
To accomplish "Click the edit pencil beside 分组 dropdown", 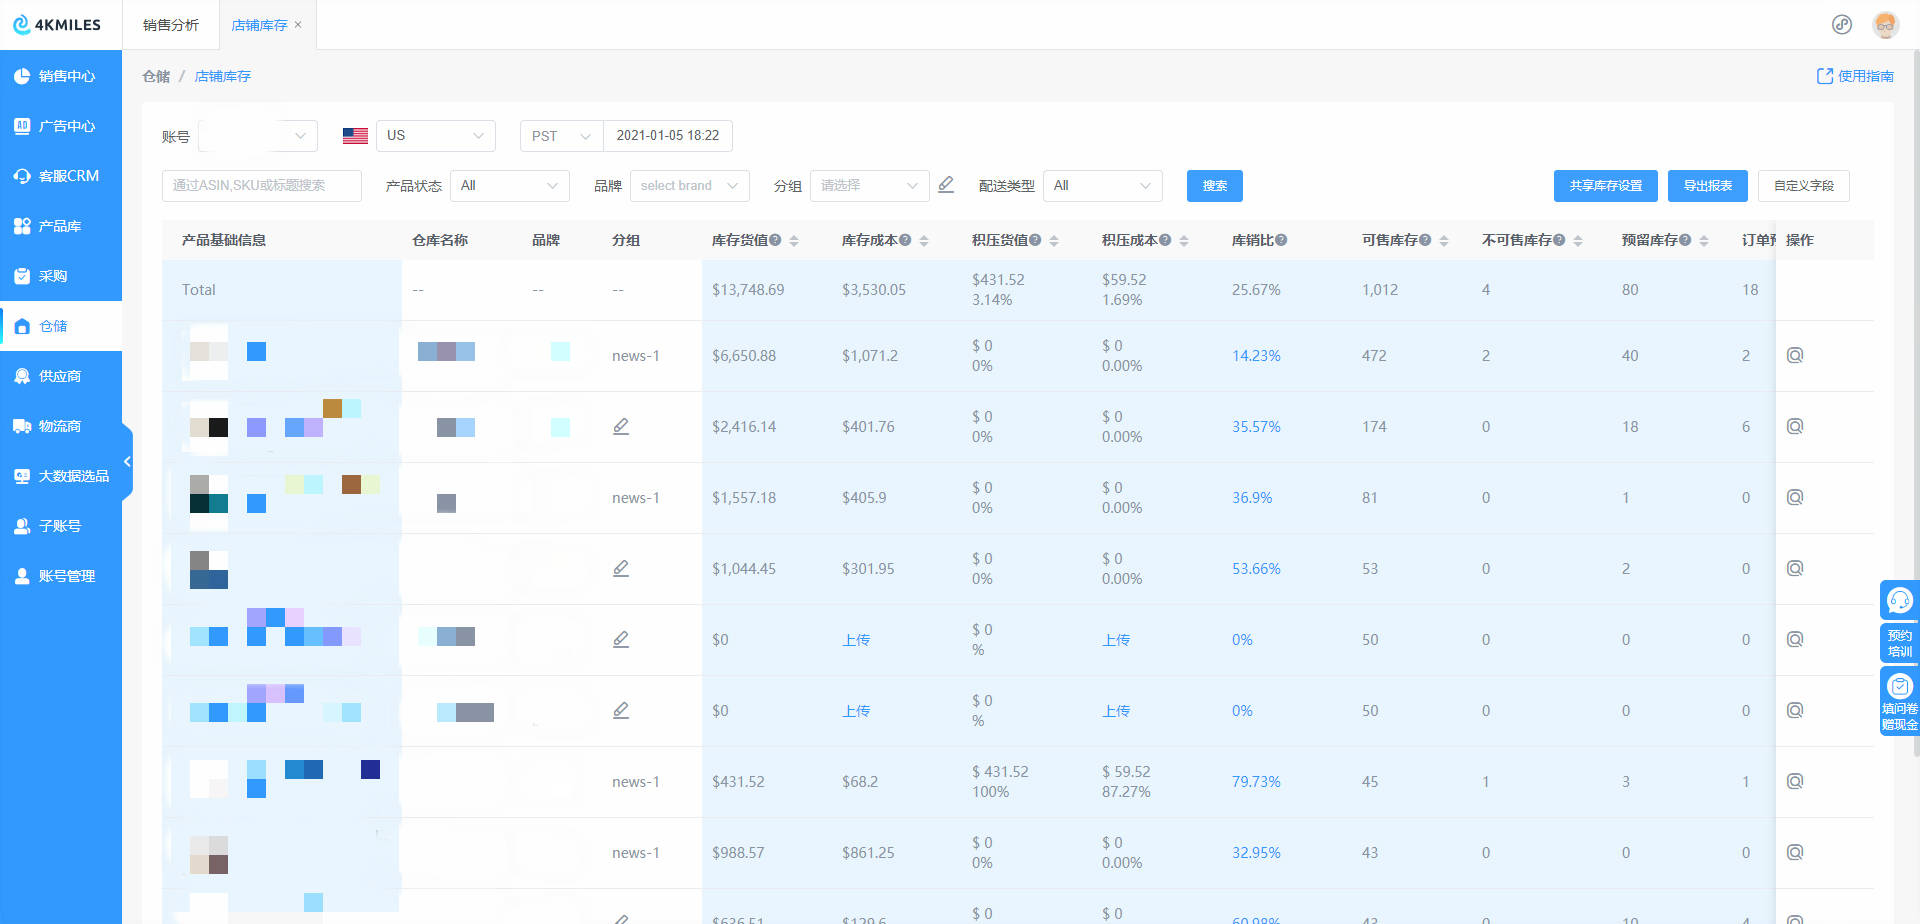I will (x=946, y=185).
